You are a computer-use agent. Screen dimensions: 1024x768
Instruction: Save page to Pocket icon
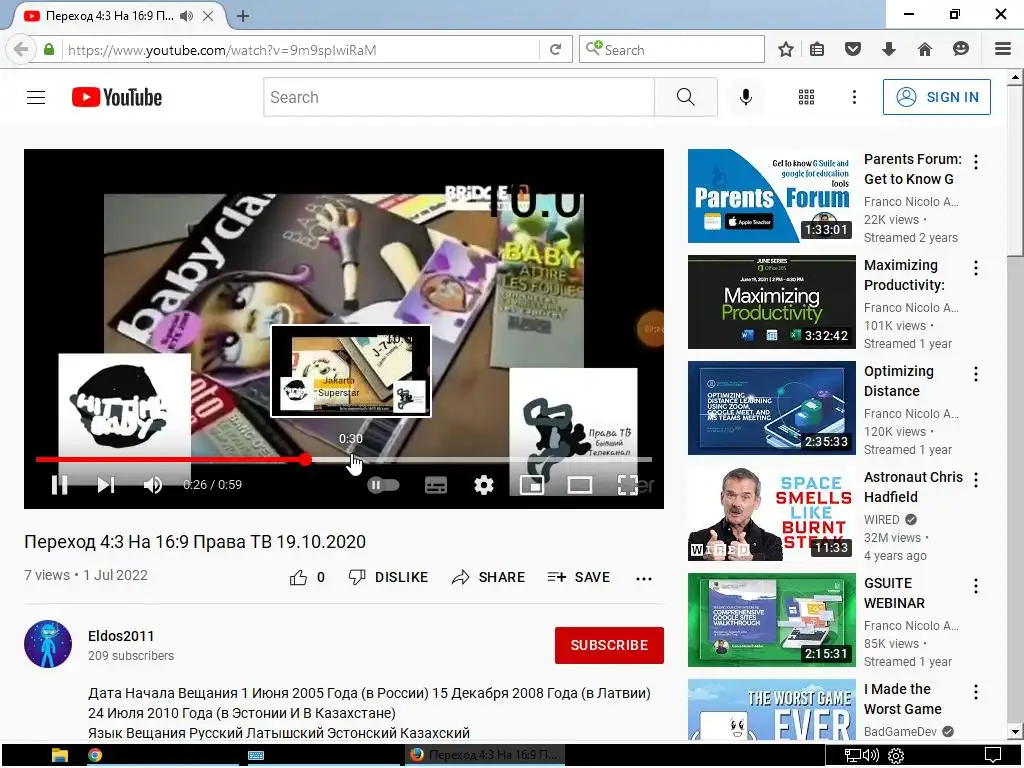point(853,49)
